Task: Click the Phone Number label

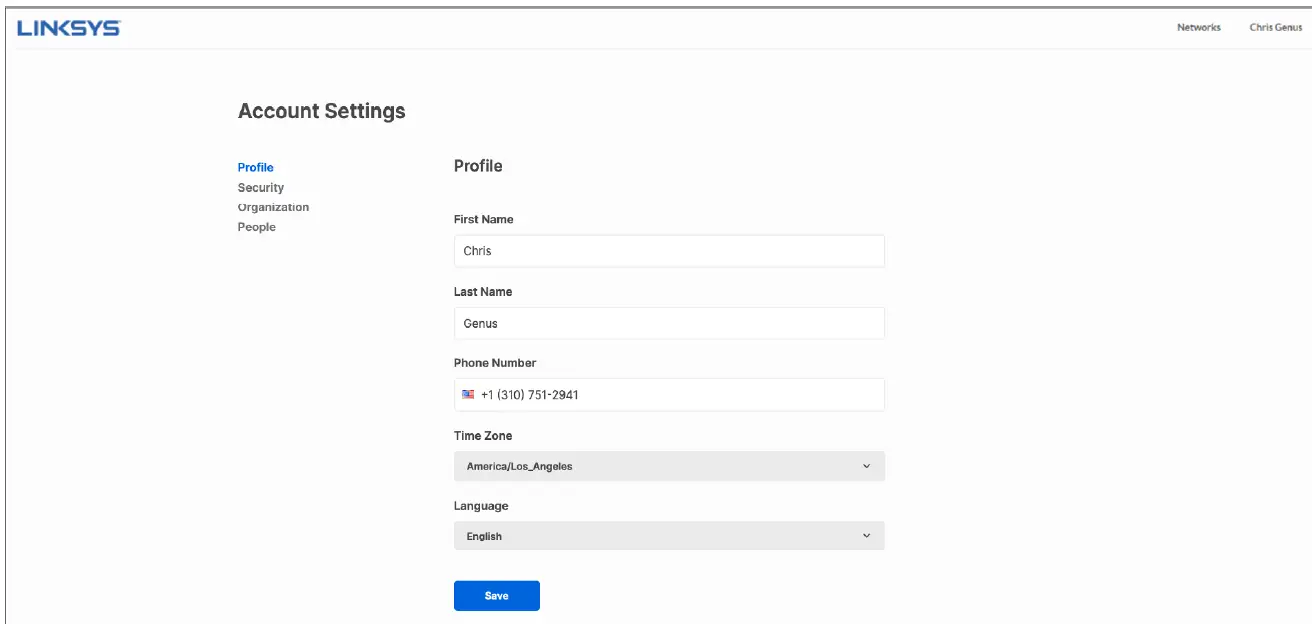Action: click(x=495, y=363)
